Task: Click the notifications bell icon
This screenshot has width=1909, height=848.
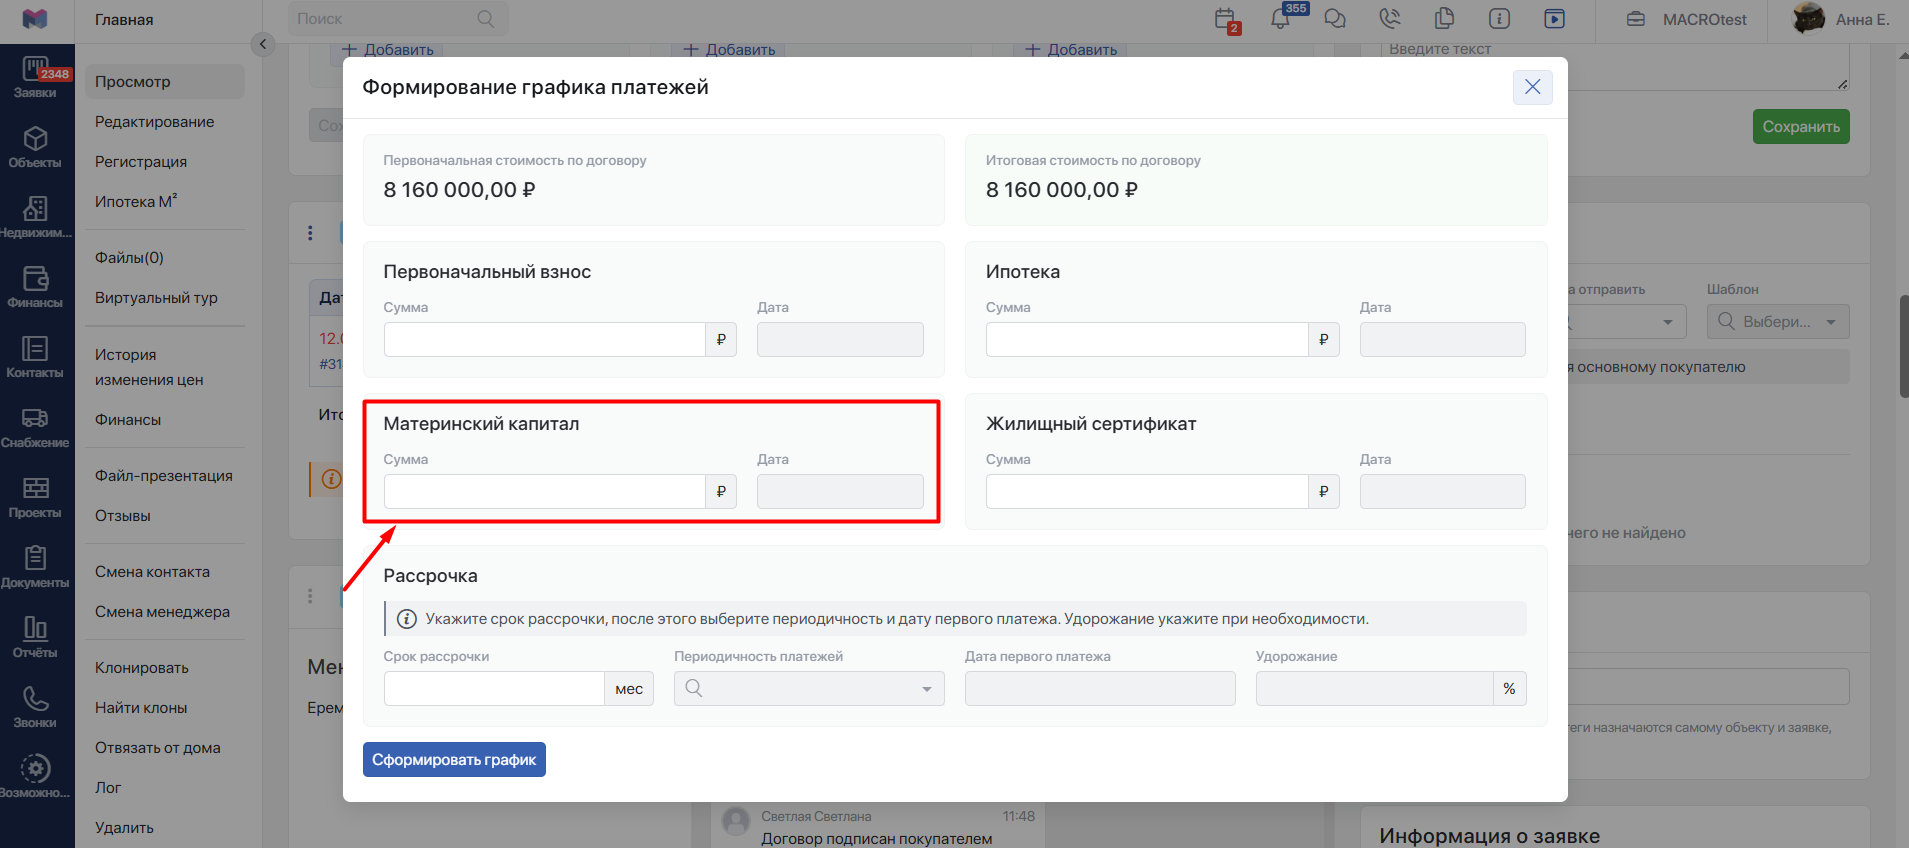Action: [1281, 18]
